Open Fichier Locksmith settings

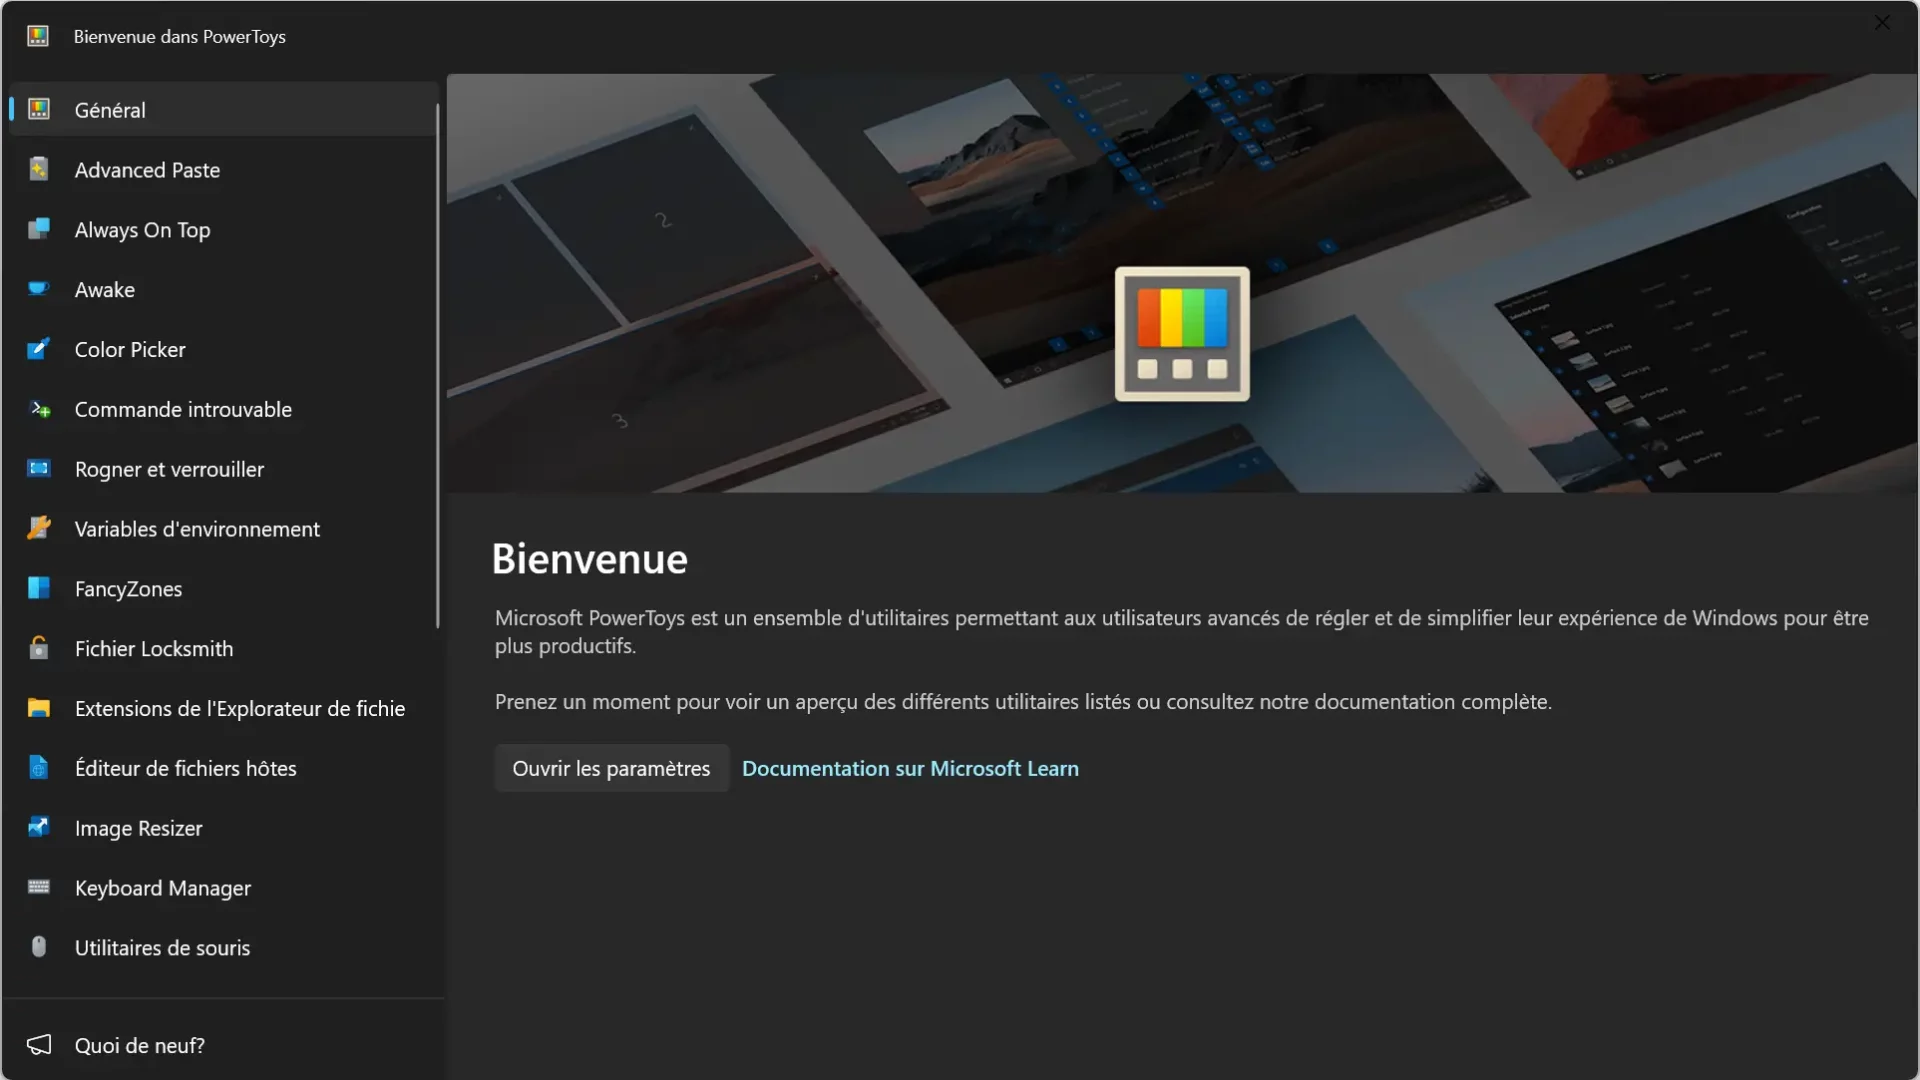point(154,649)
